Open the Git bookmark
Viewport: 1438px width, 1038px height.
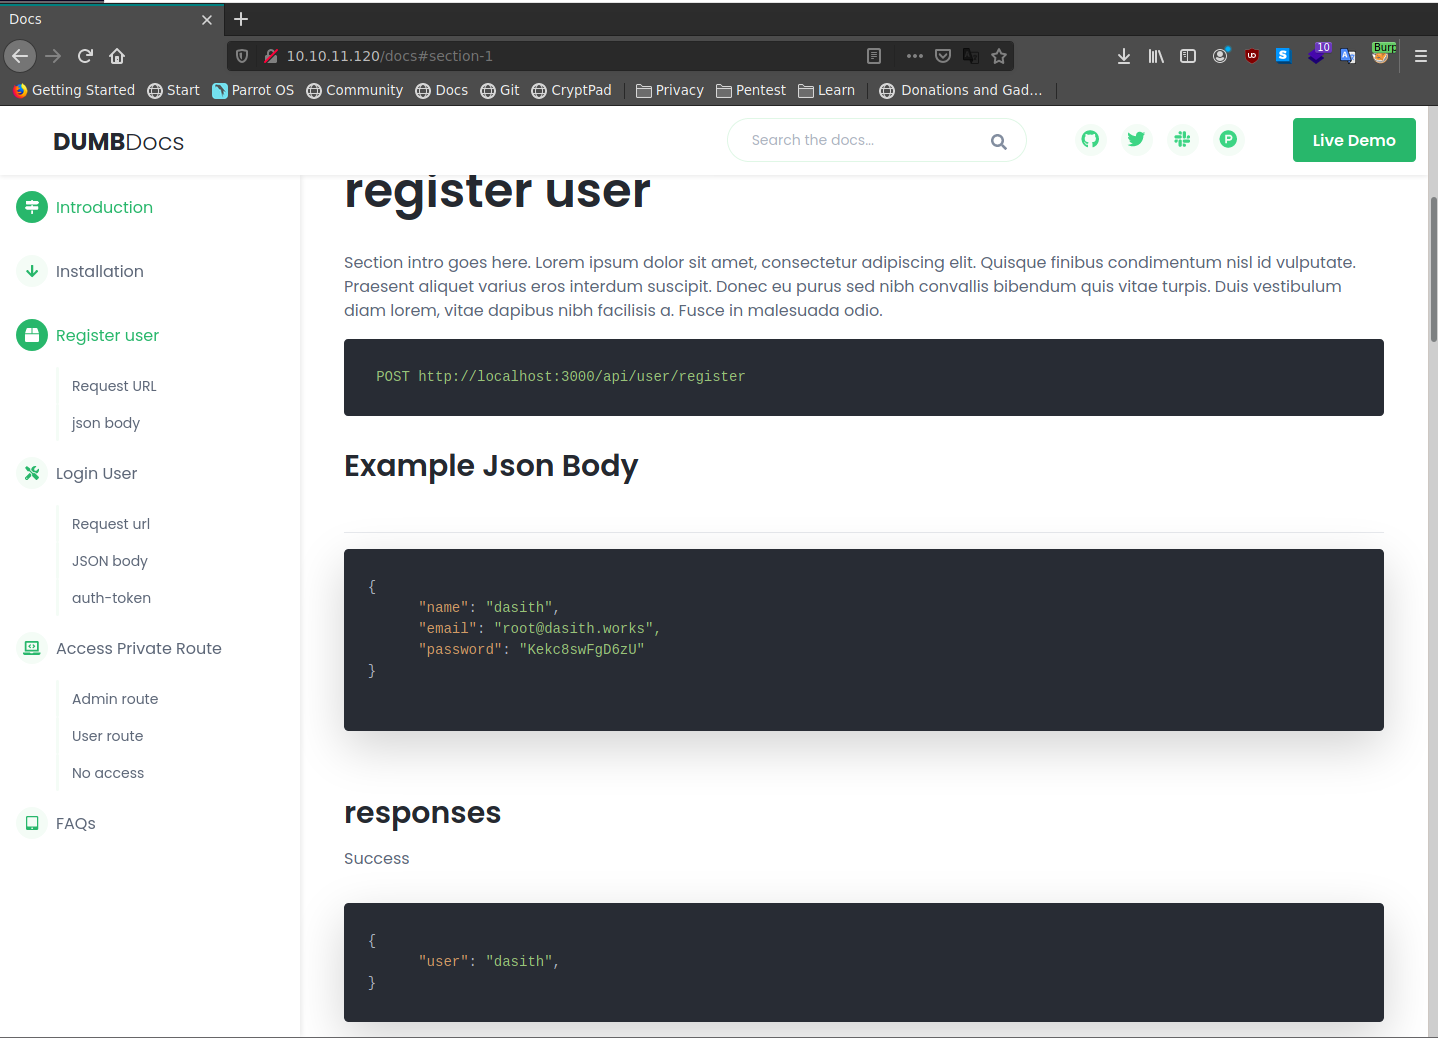[500, 90]
